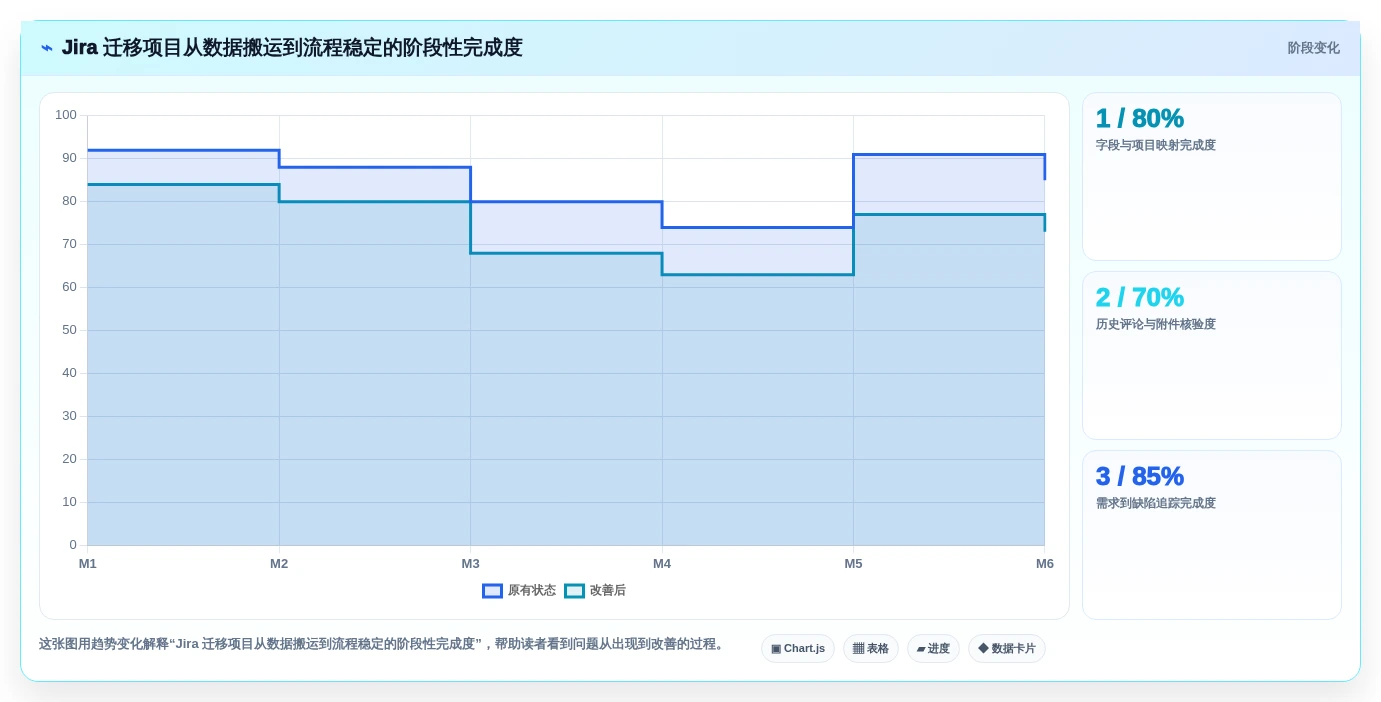Click the chart title Jira 迁移项目 heading
Image resolution: width=1381 pixels, height=702 pixels.
[292, 48]
